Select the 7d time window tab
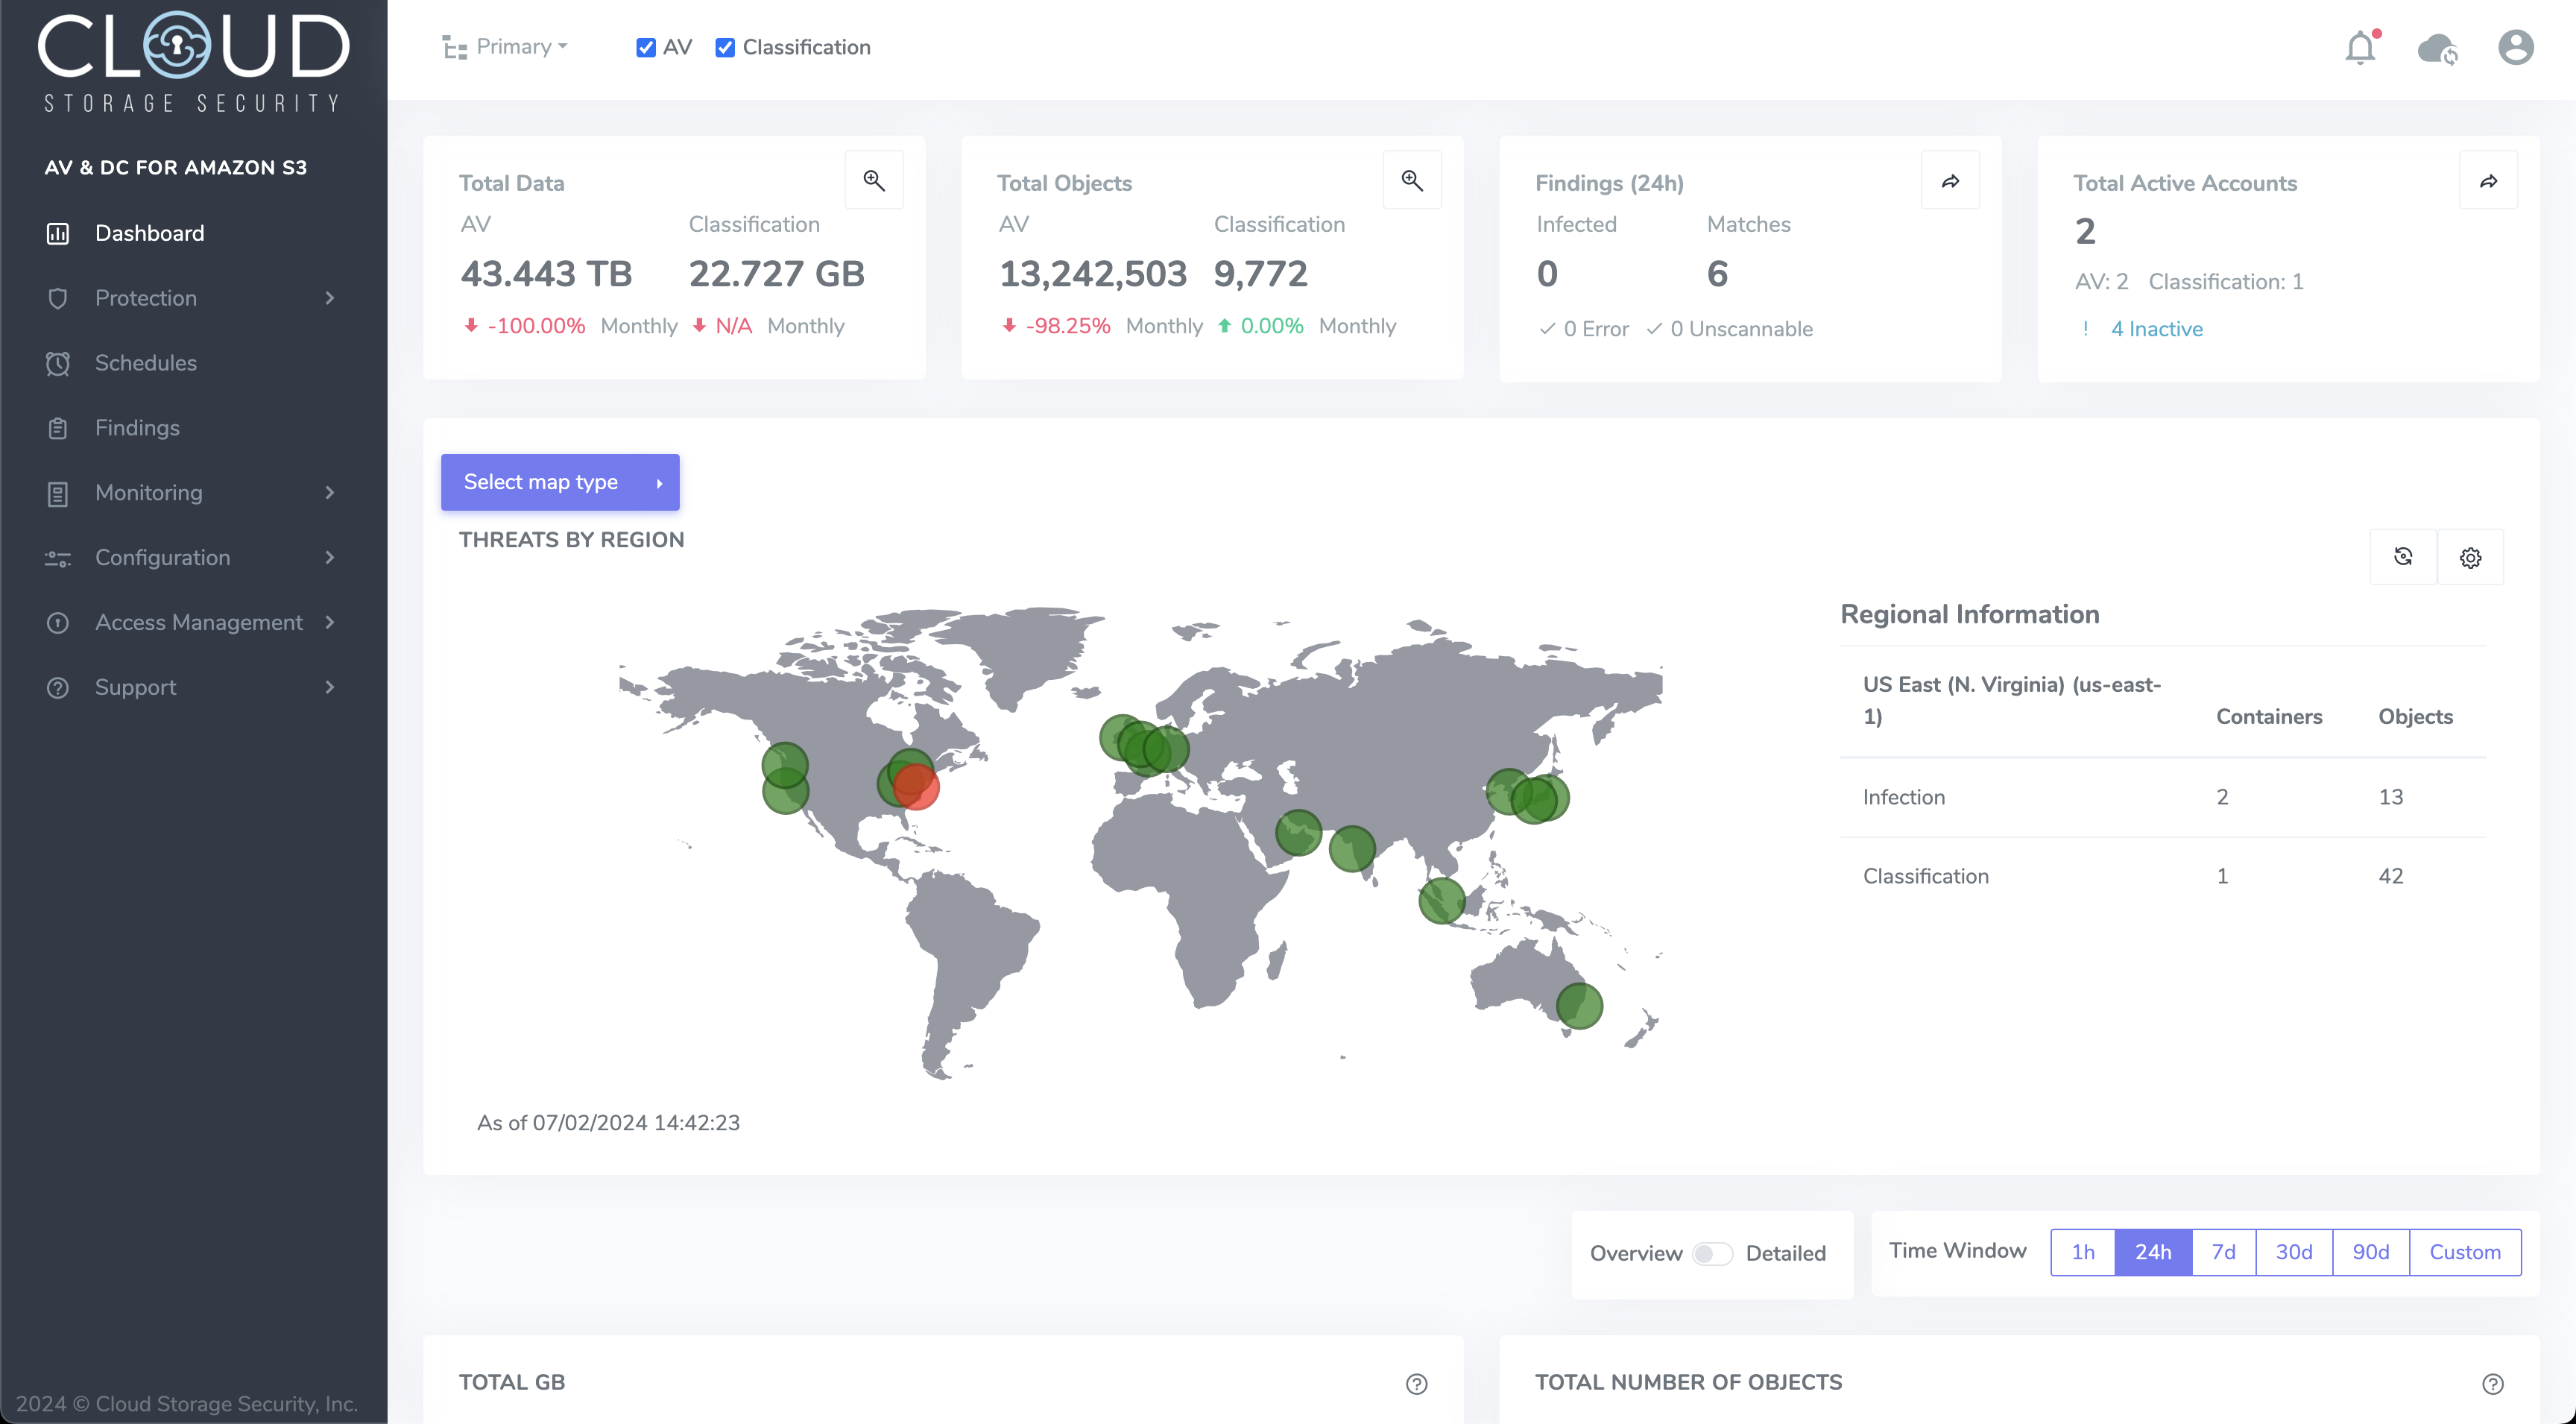This screenshot has height=1424, width=2576. coord(2223,1252)
